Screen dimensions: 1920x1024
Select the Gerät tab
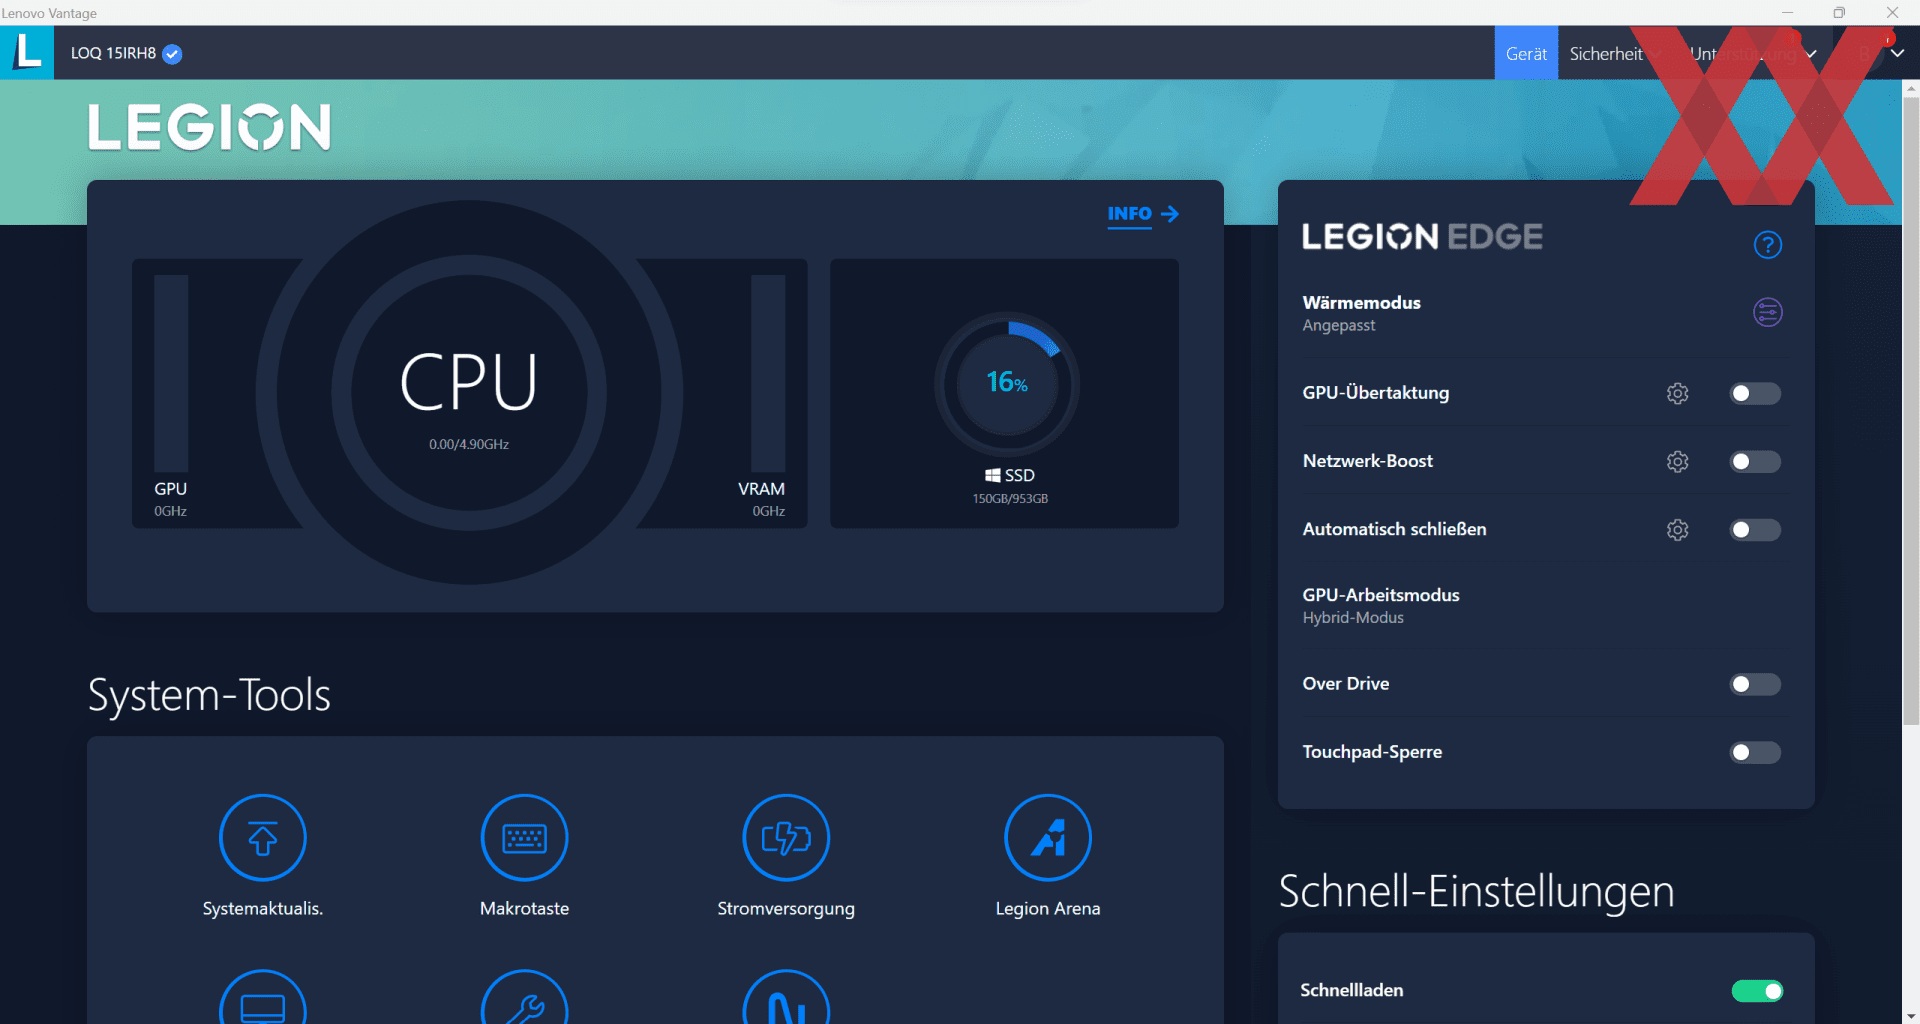click(x=1526, y=53)
